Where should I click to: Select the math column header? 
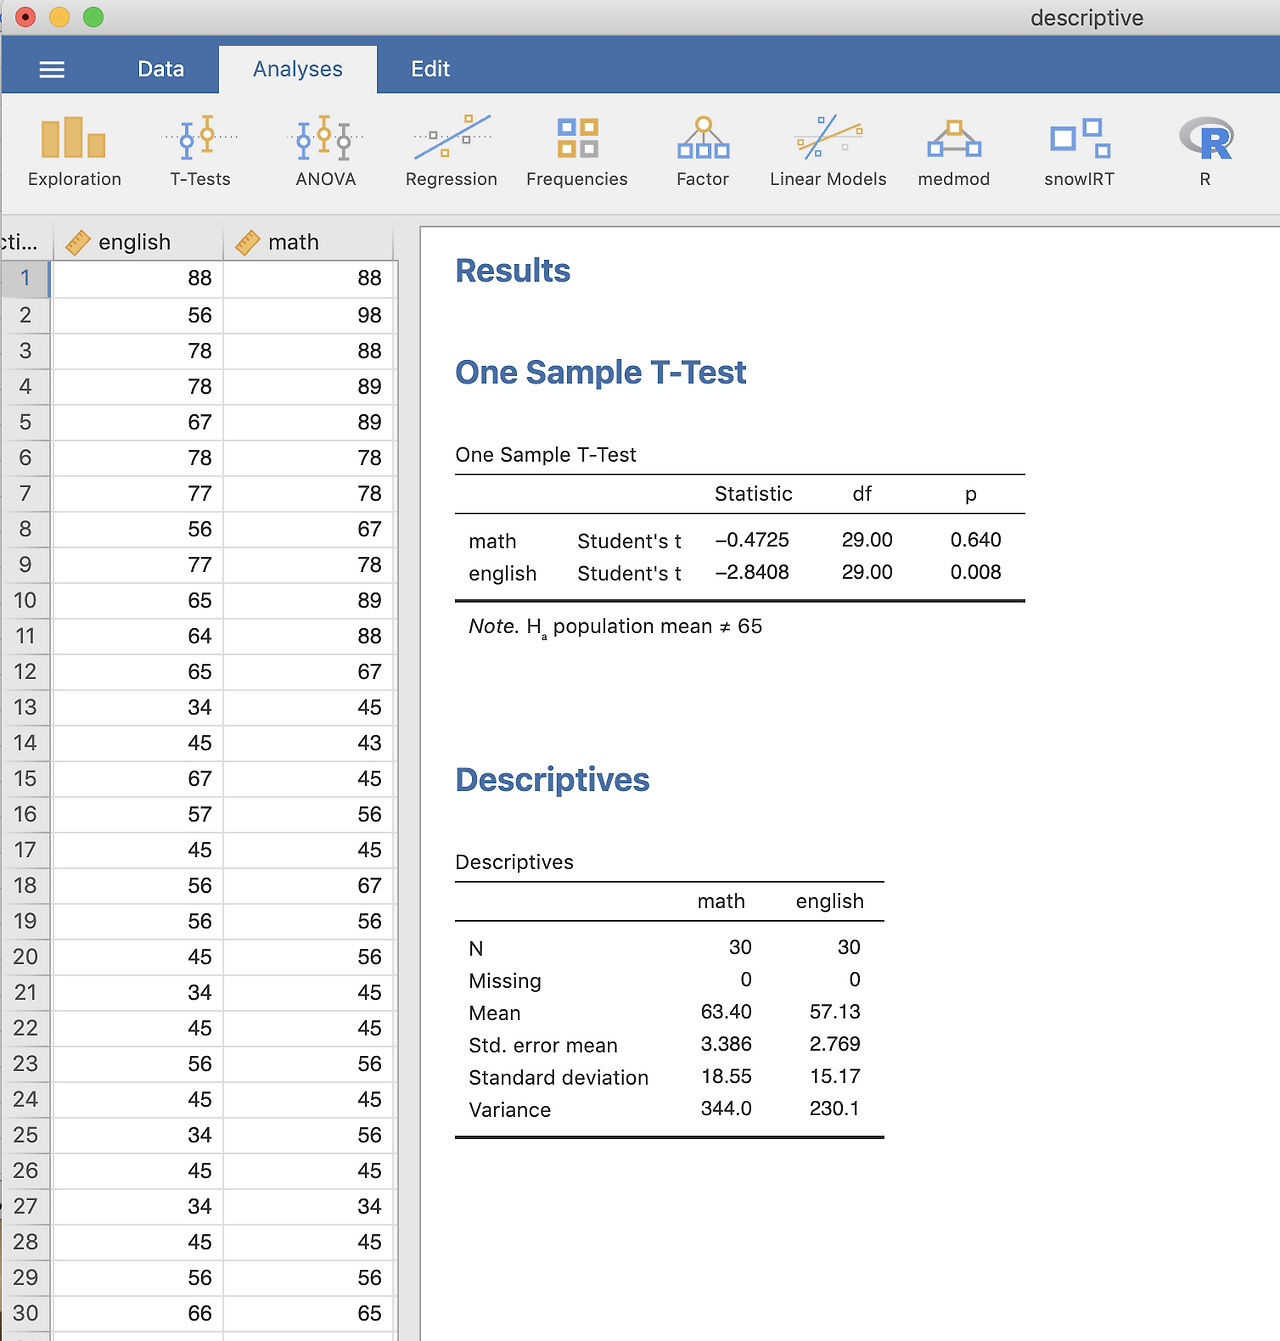click(308, 242)
